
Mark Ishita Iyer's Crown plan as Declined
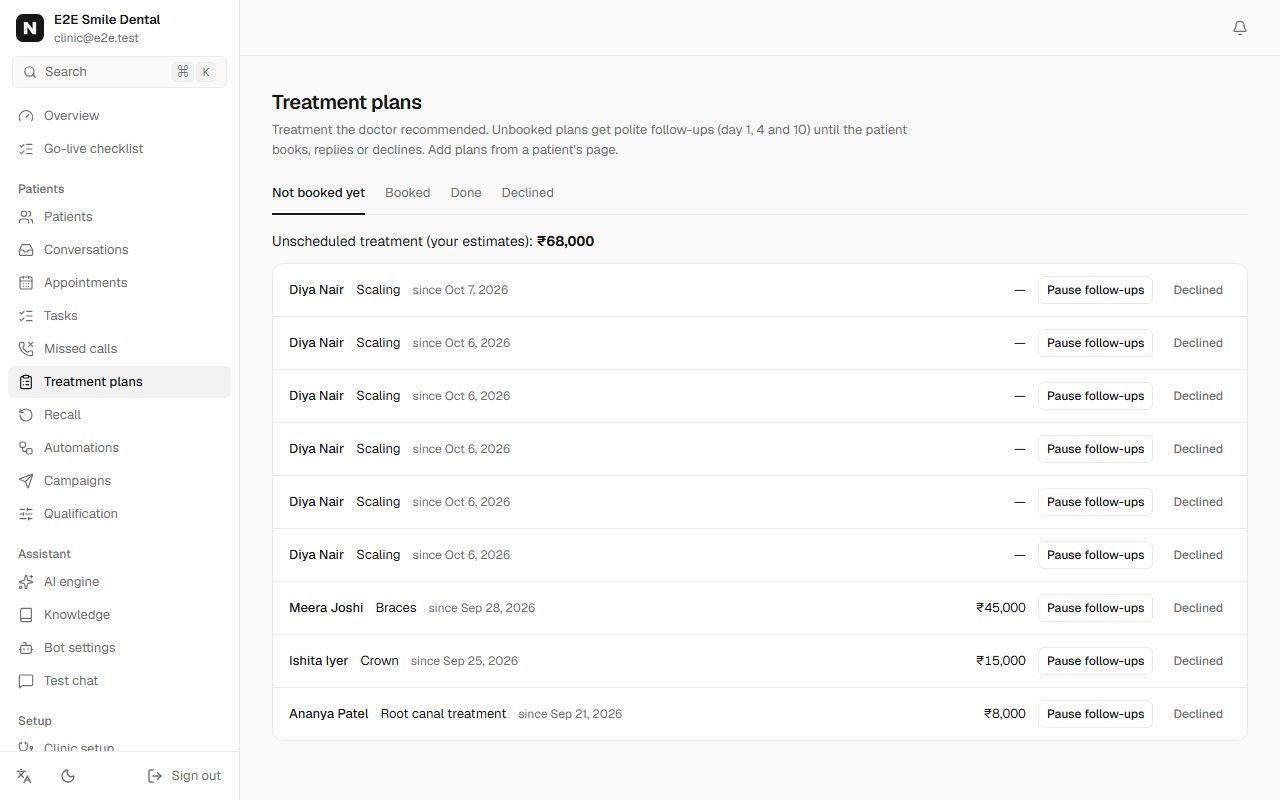(x=1198, y=661)
